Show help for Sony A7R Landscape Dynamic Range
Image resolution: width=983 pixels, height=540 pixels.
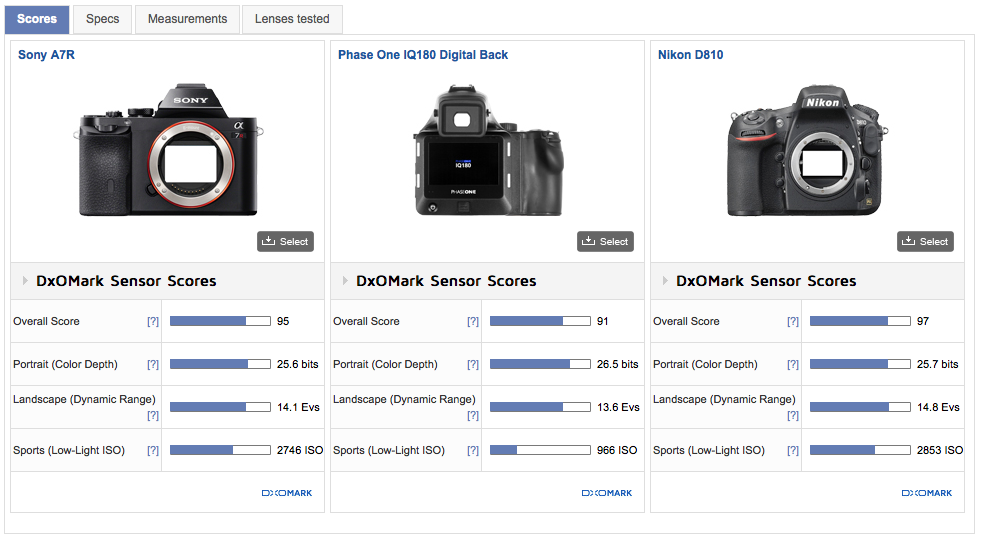point(153,415)
